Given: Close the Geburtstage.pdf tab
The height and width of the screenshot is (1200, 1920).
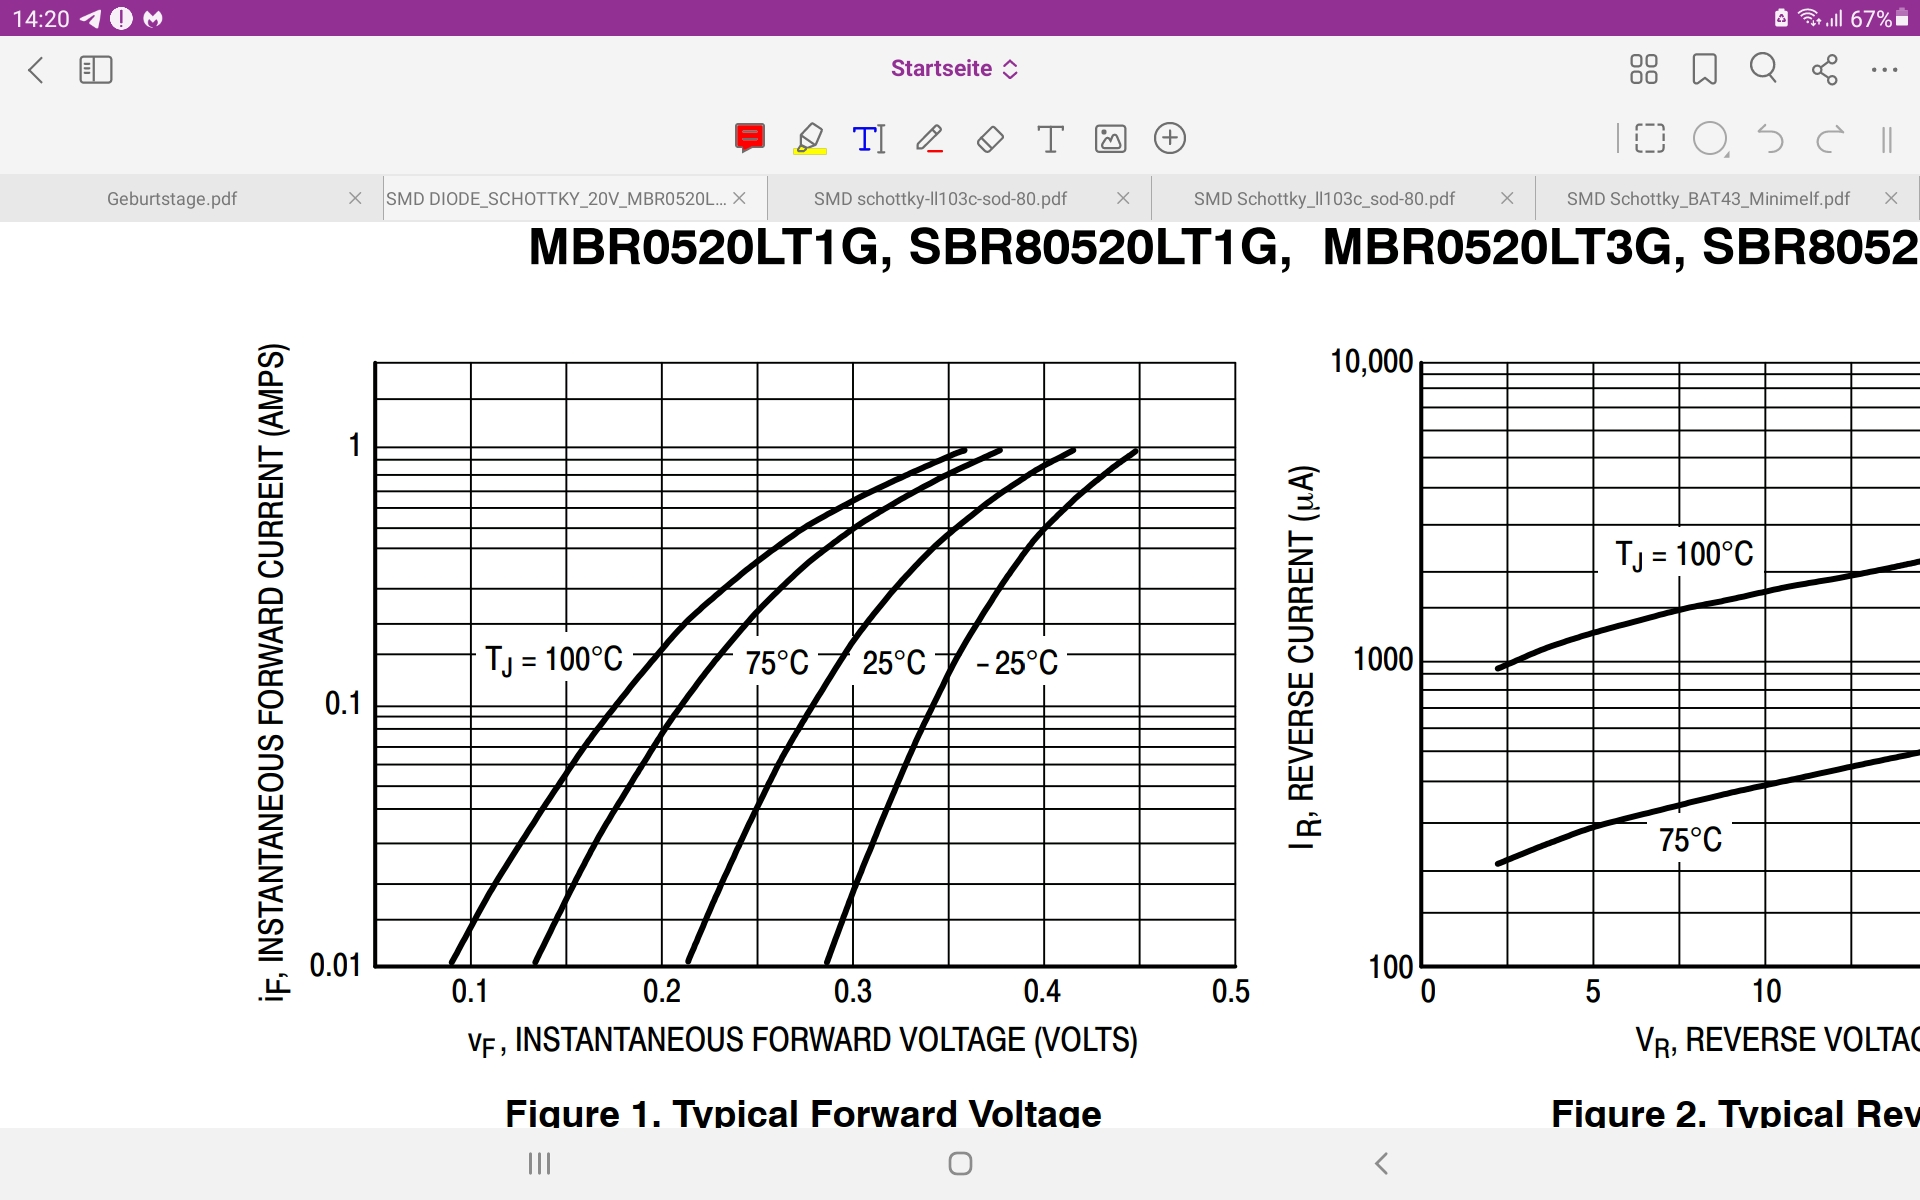Looking at the screenshot, I should pyautogui.click(x=355, y=198).
